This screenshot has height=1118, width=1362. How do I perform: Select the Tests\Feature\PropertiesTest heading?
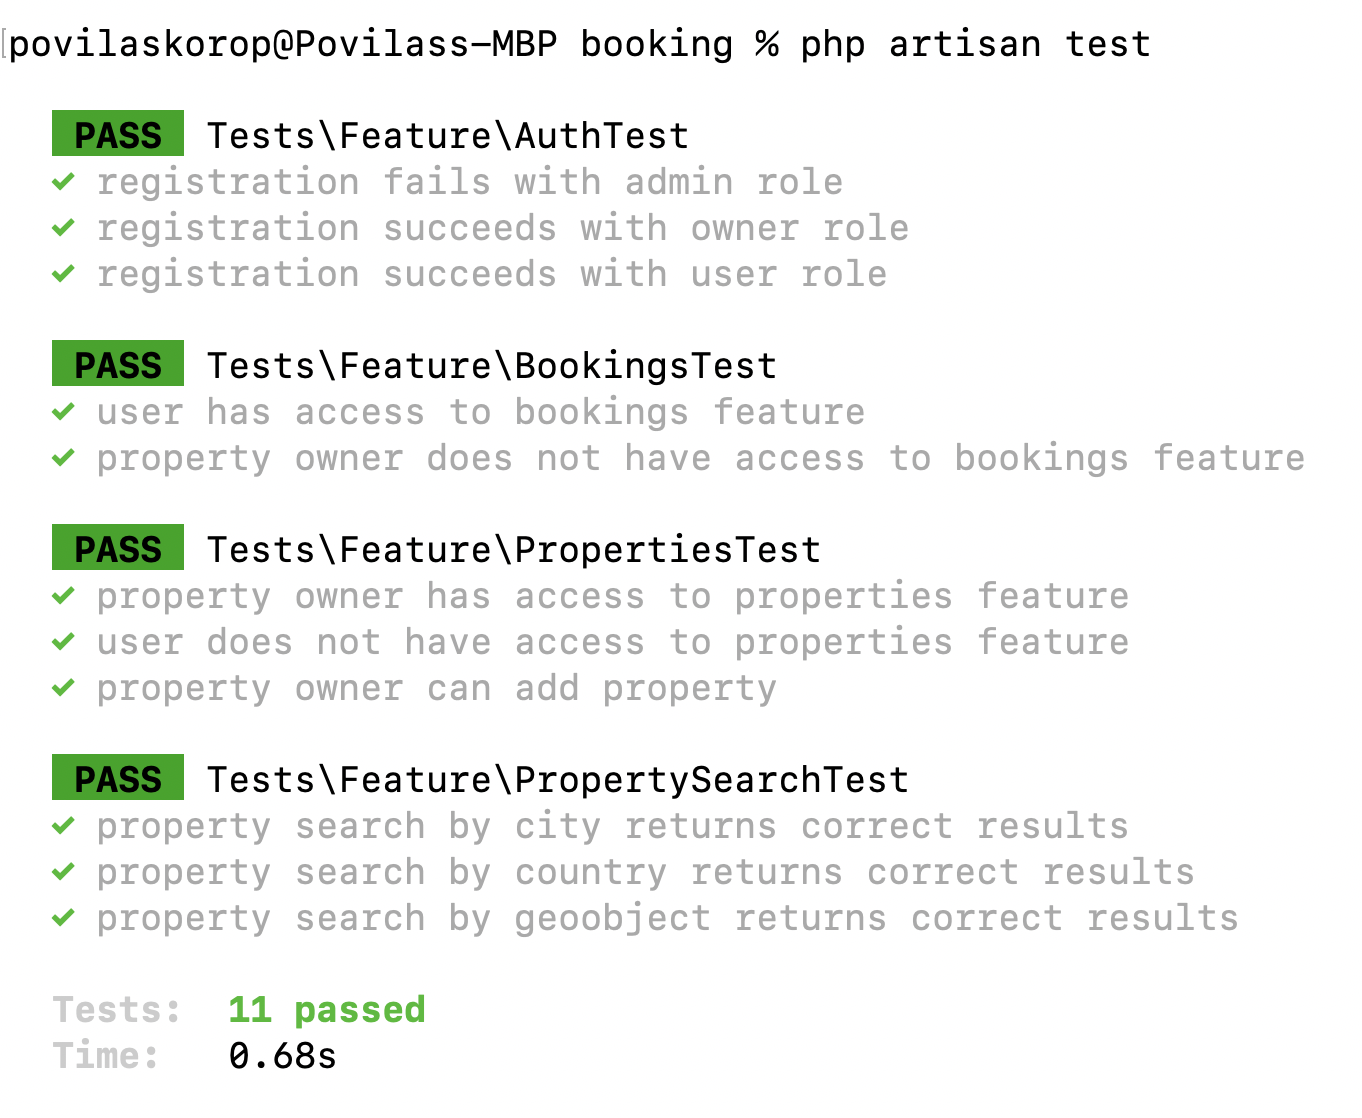(514, 550)
